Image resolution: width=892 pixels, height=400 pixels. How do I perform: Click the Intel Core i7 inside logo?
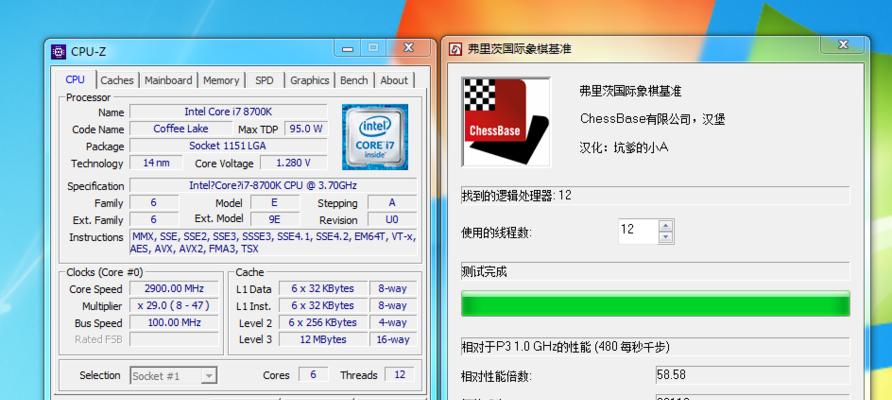click(x=375, y=137)
